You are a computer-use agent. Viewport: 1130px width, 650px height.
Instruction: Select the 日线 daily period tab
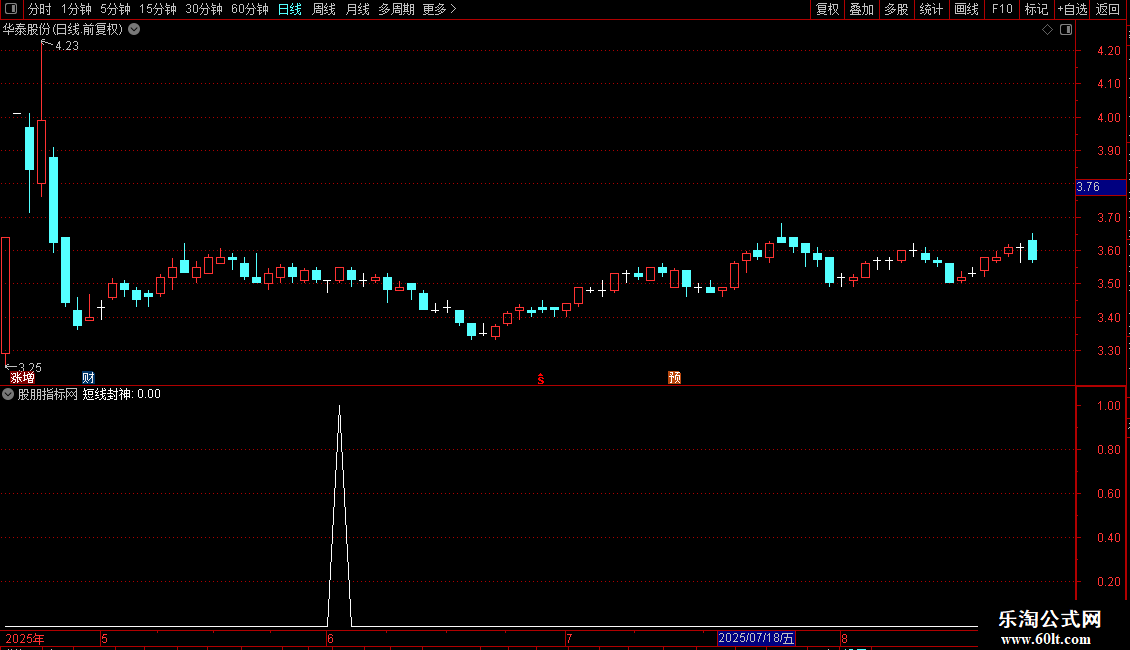tap(290, 9)
